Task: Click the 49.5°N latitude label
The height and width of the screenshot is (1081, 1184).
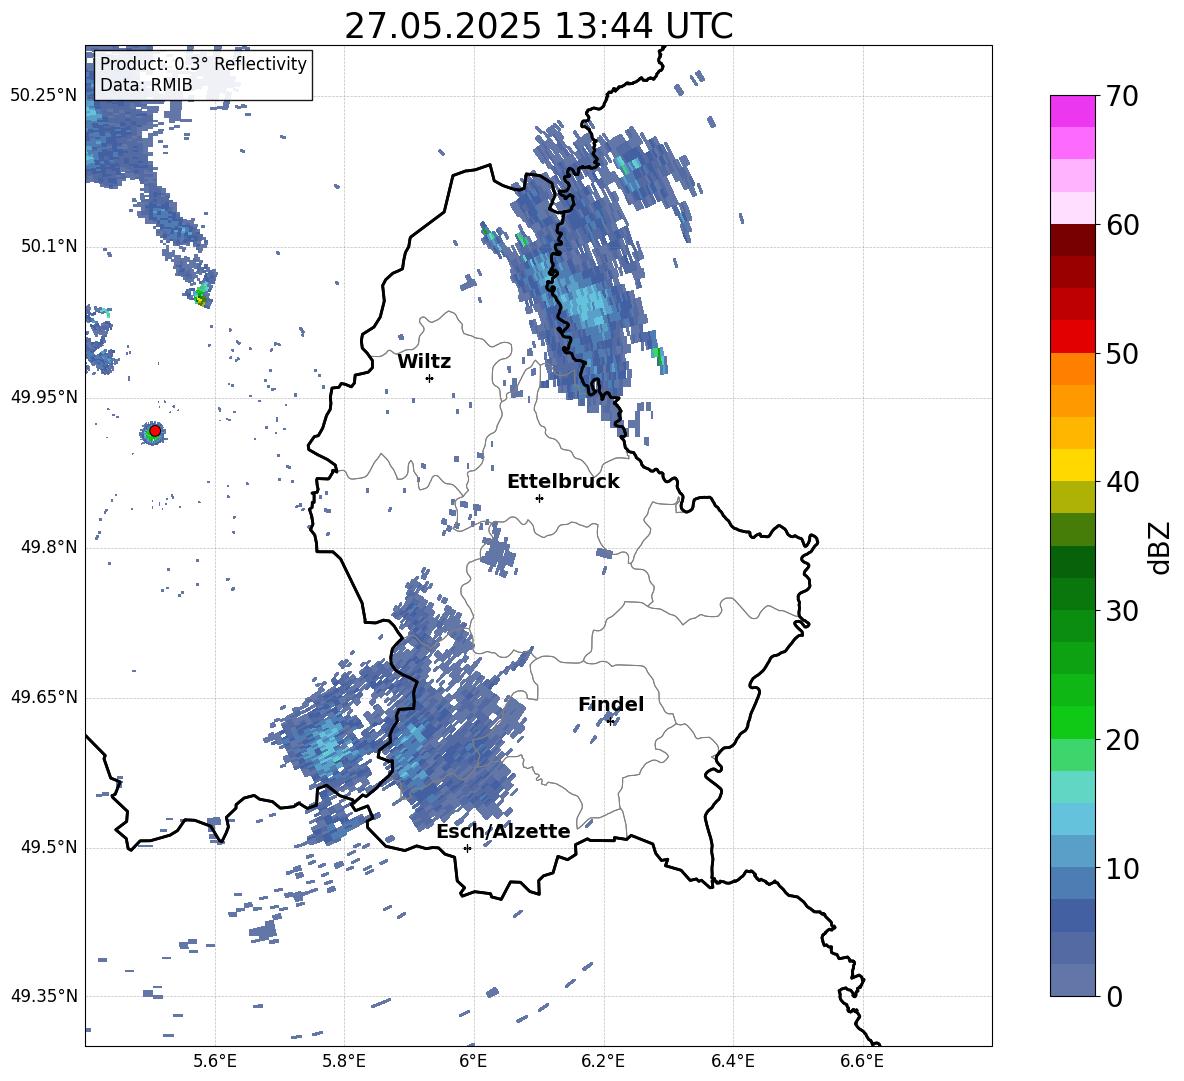Action: tap(48, 848)
